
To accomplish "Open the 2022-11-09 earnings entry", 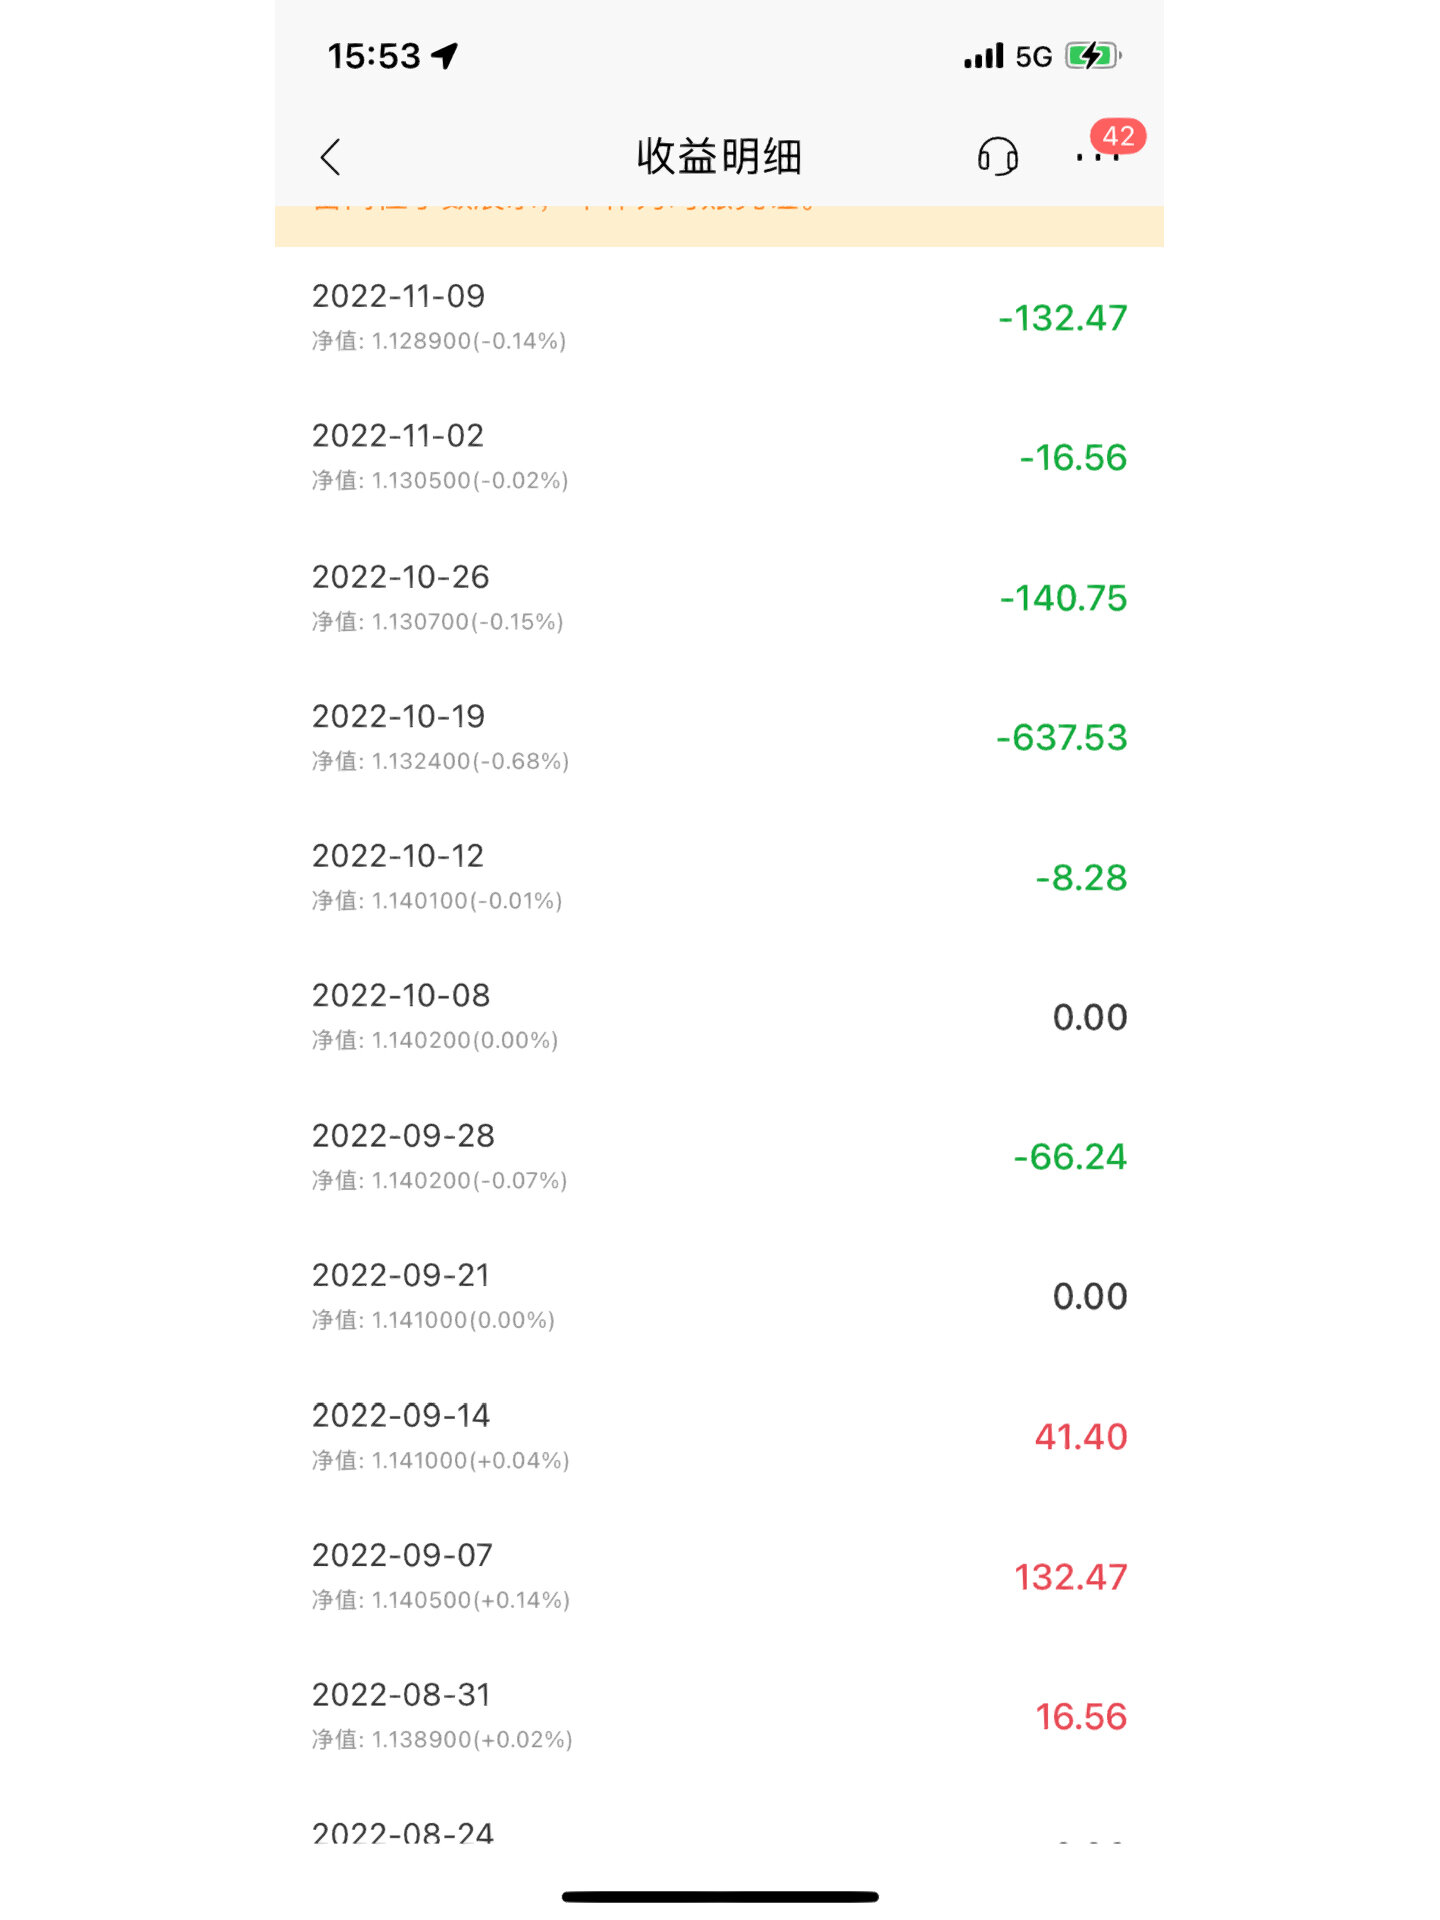I will point(719,317).
